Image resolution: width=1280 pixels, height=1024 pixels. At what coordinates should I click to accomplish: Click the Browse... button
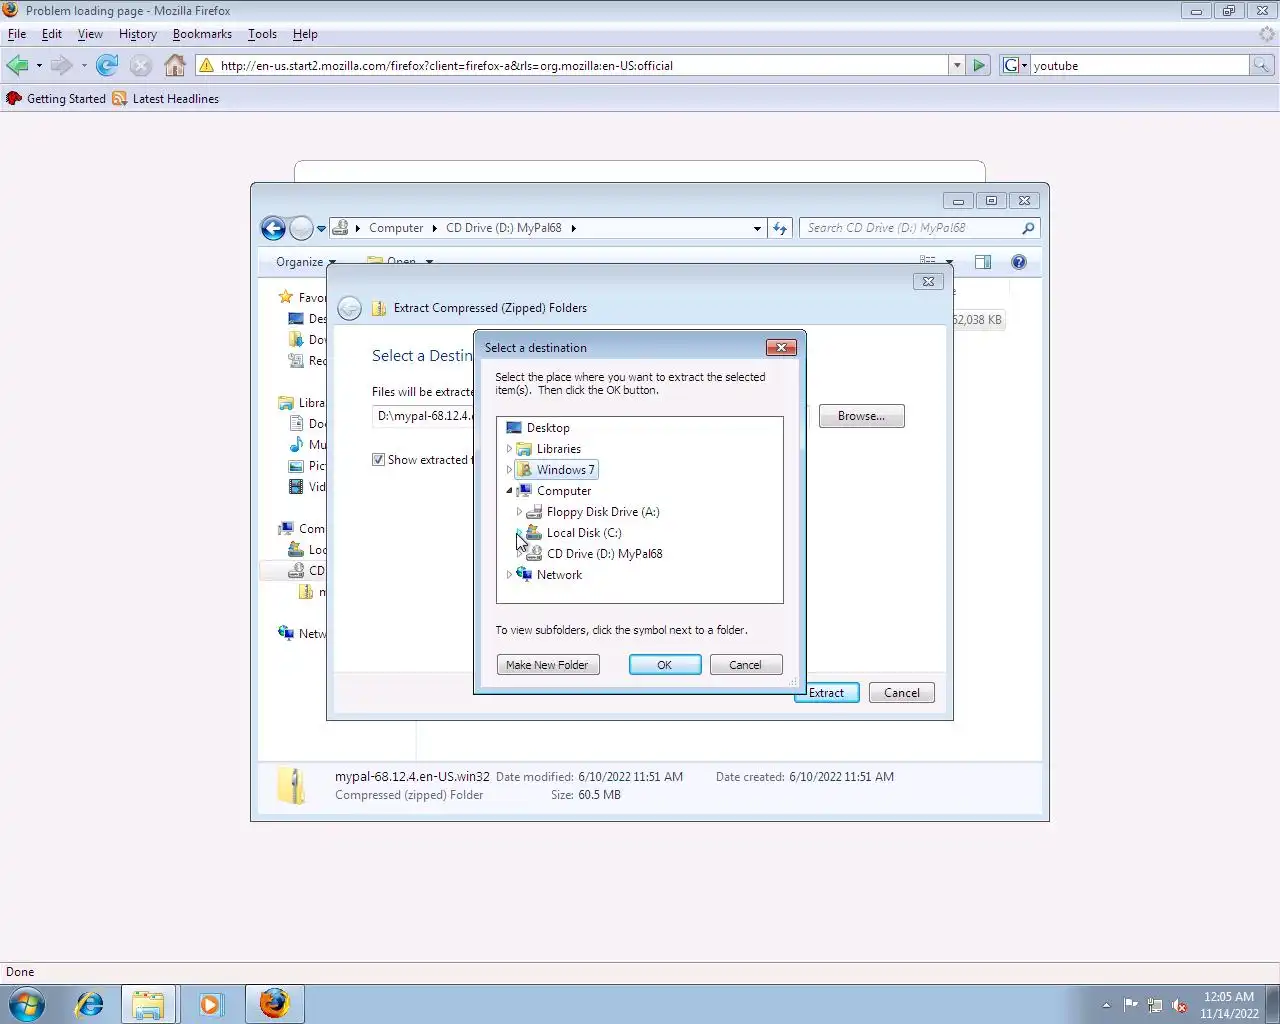point(861,416)
